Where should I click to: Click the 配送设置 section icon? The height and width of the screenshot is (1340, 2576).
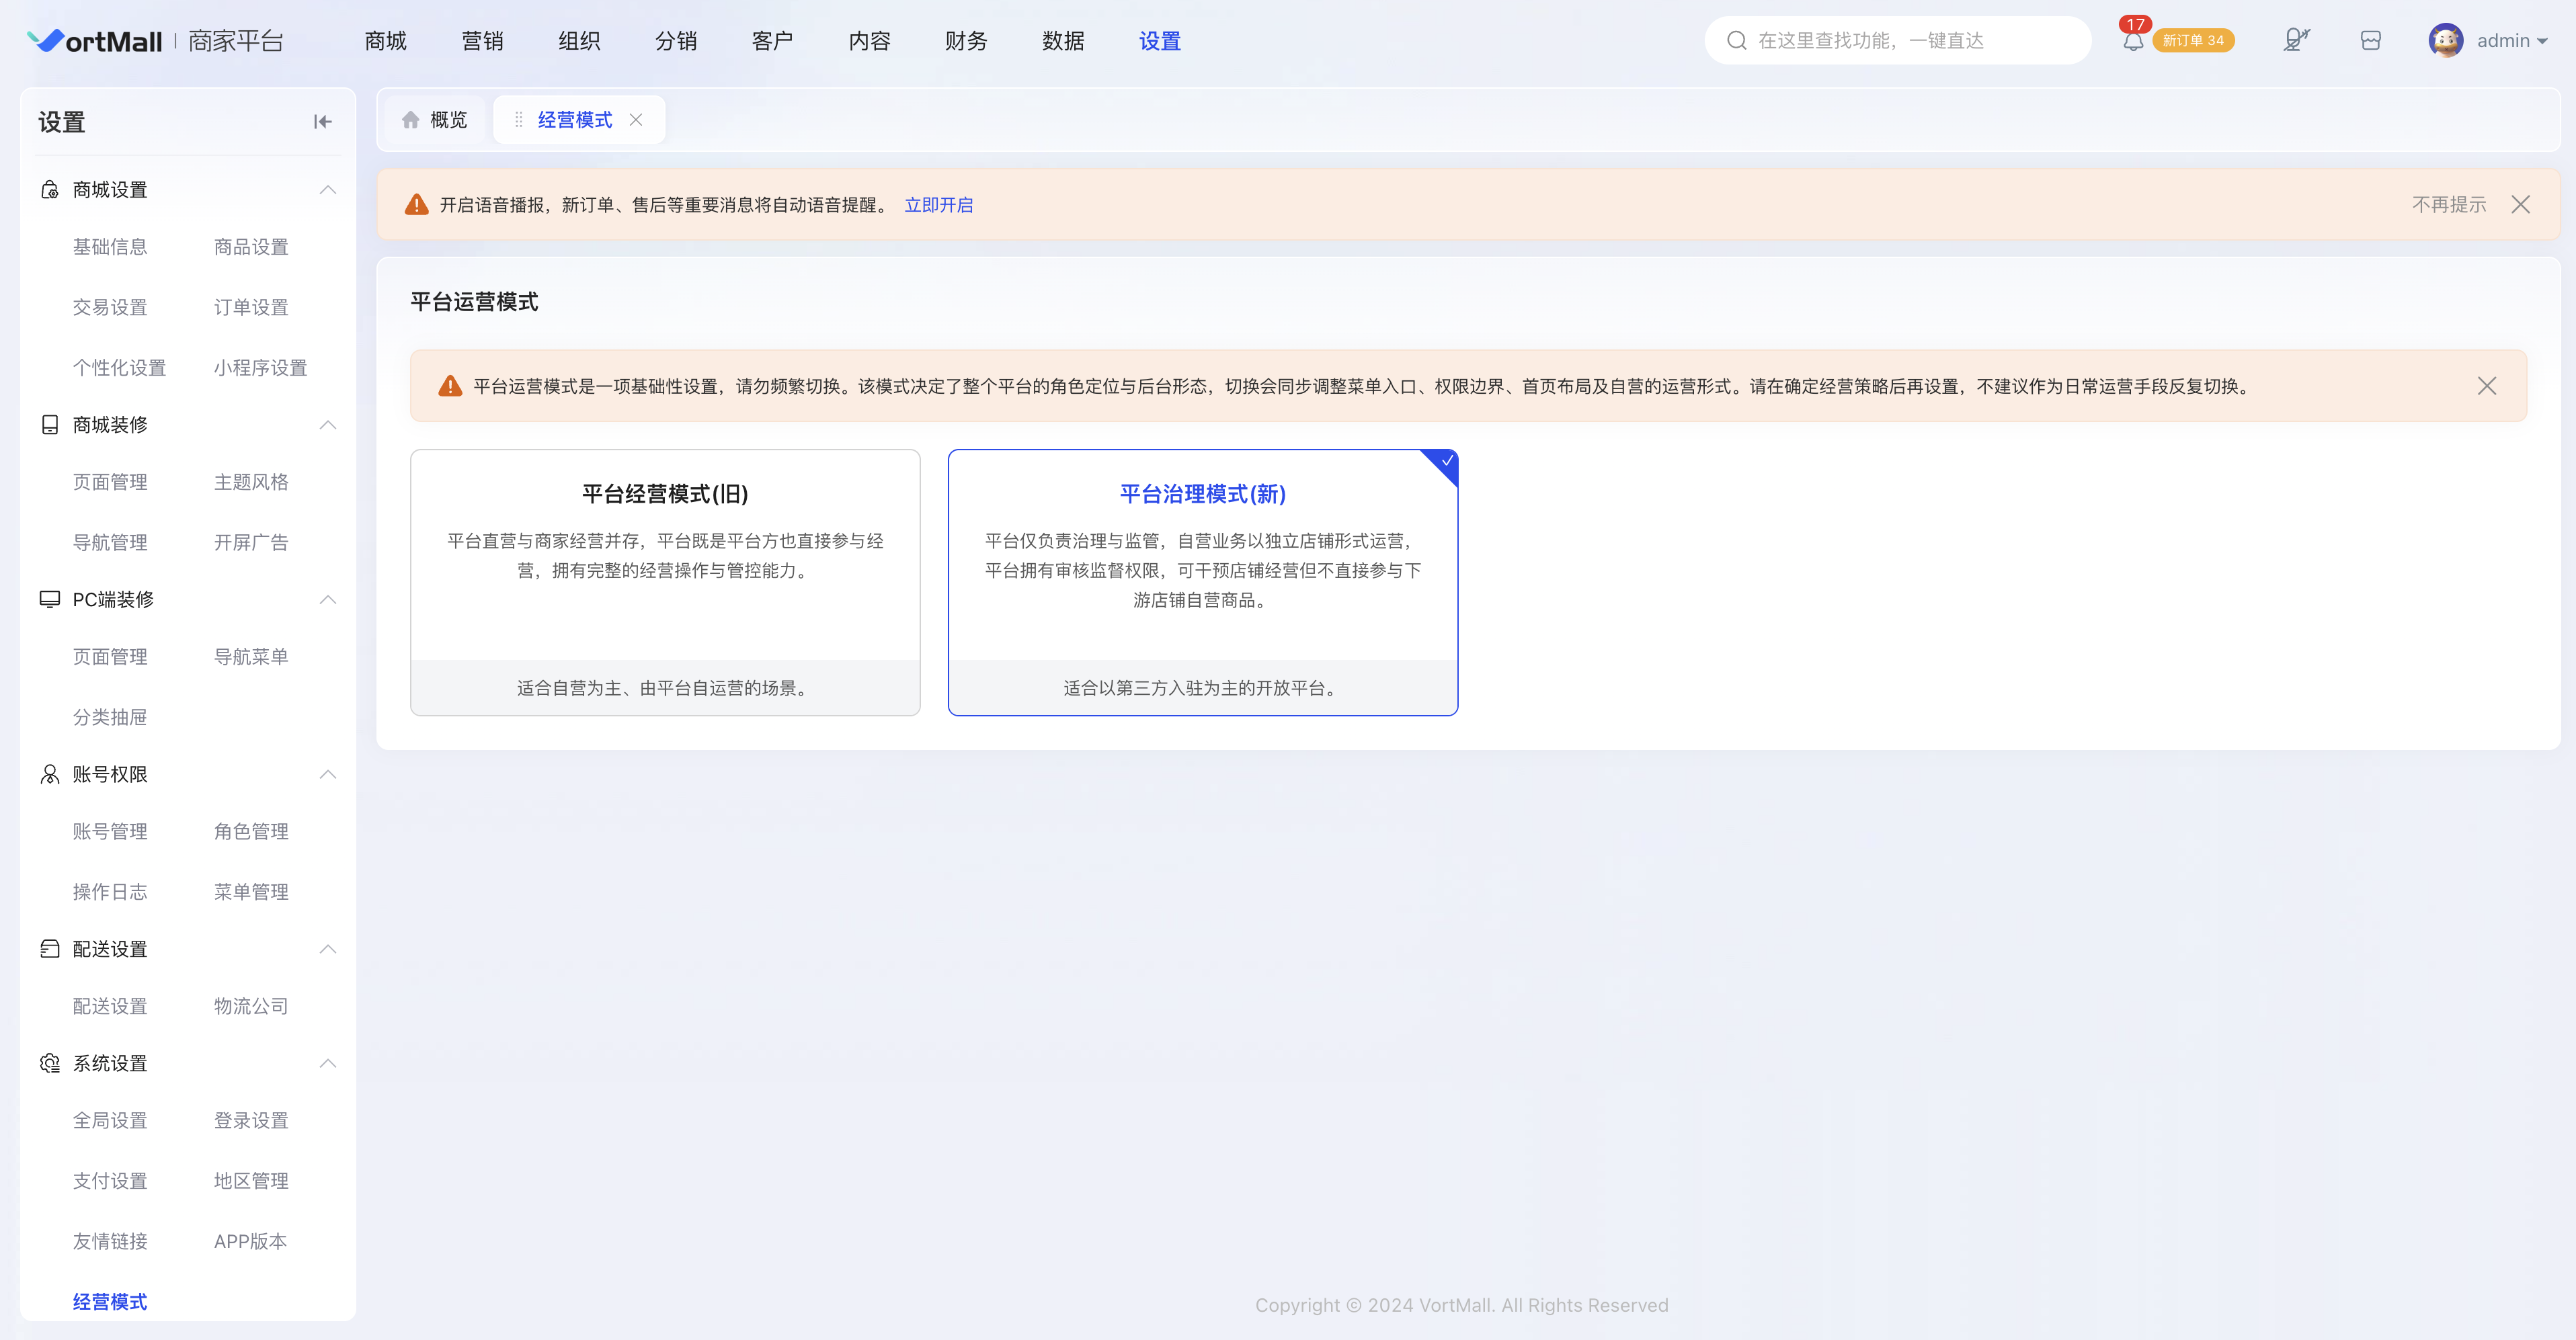(x=49, y=949)
